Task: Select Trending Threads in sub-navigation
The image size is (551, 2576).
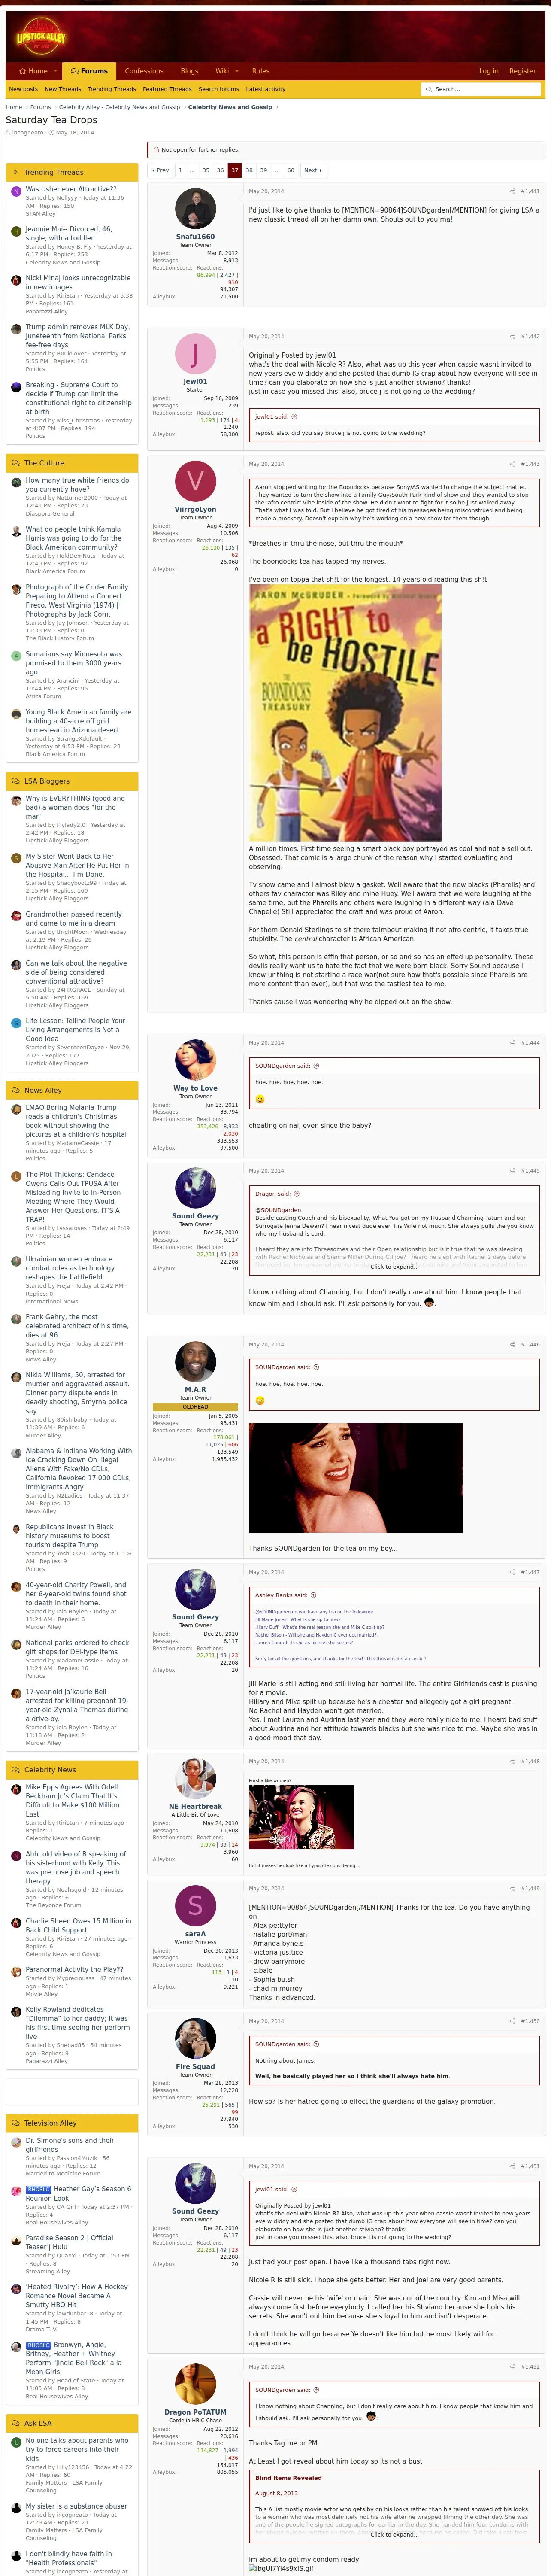Action: tap(112, 89)
